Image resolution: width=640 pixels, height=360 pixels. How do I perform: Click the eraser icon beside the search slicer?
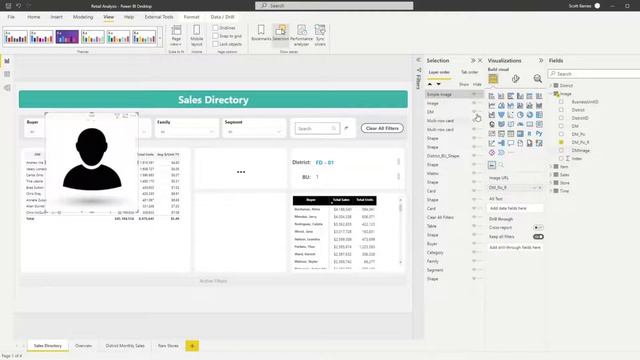(346, 128)
